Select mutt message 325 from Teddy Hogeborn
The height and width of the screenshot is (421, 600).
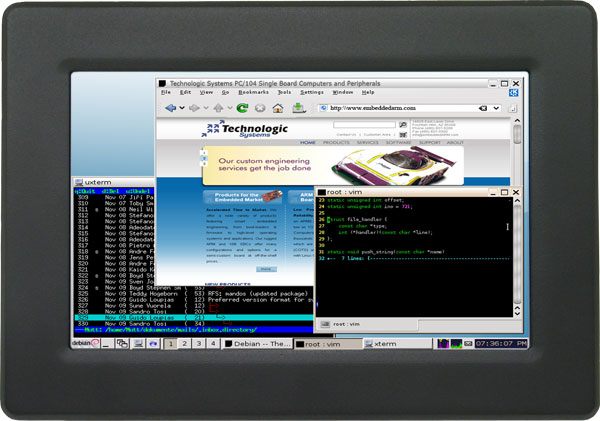coord(194,294)
